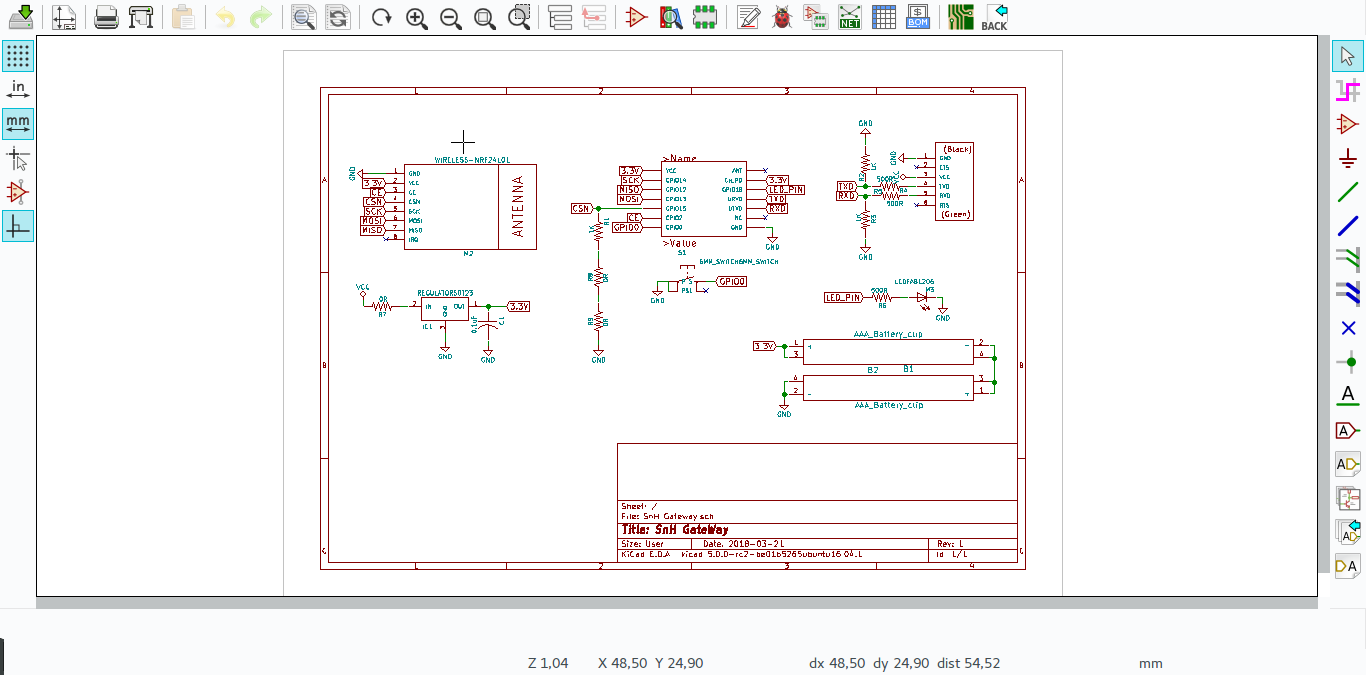The height and width of the screenshot is (675, 1366).
Task: Pick the Place Junction tool
Action: coord(1348,363)
